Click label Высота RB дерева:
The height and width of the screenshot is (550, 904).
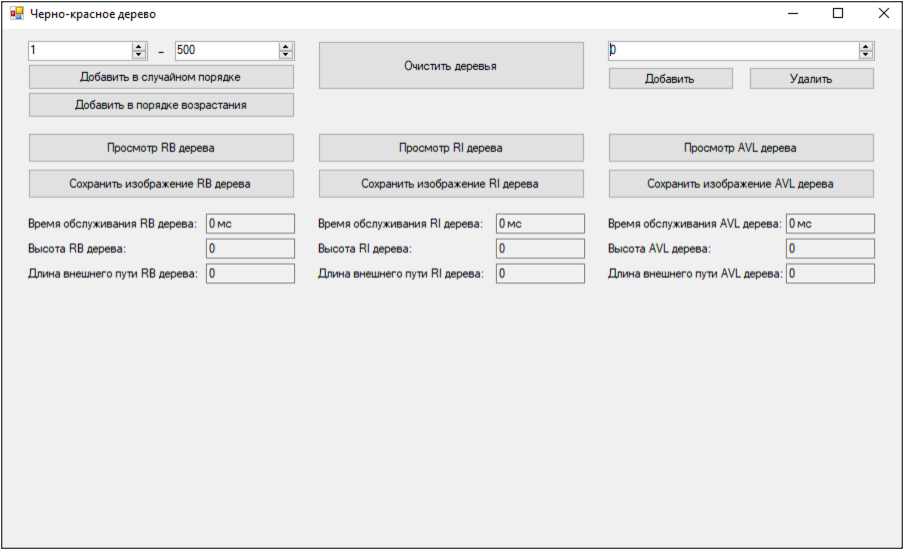coord(77,249)
